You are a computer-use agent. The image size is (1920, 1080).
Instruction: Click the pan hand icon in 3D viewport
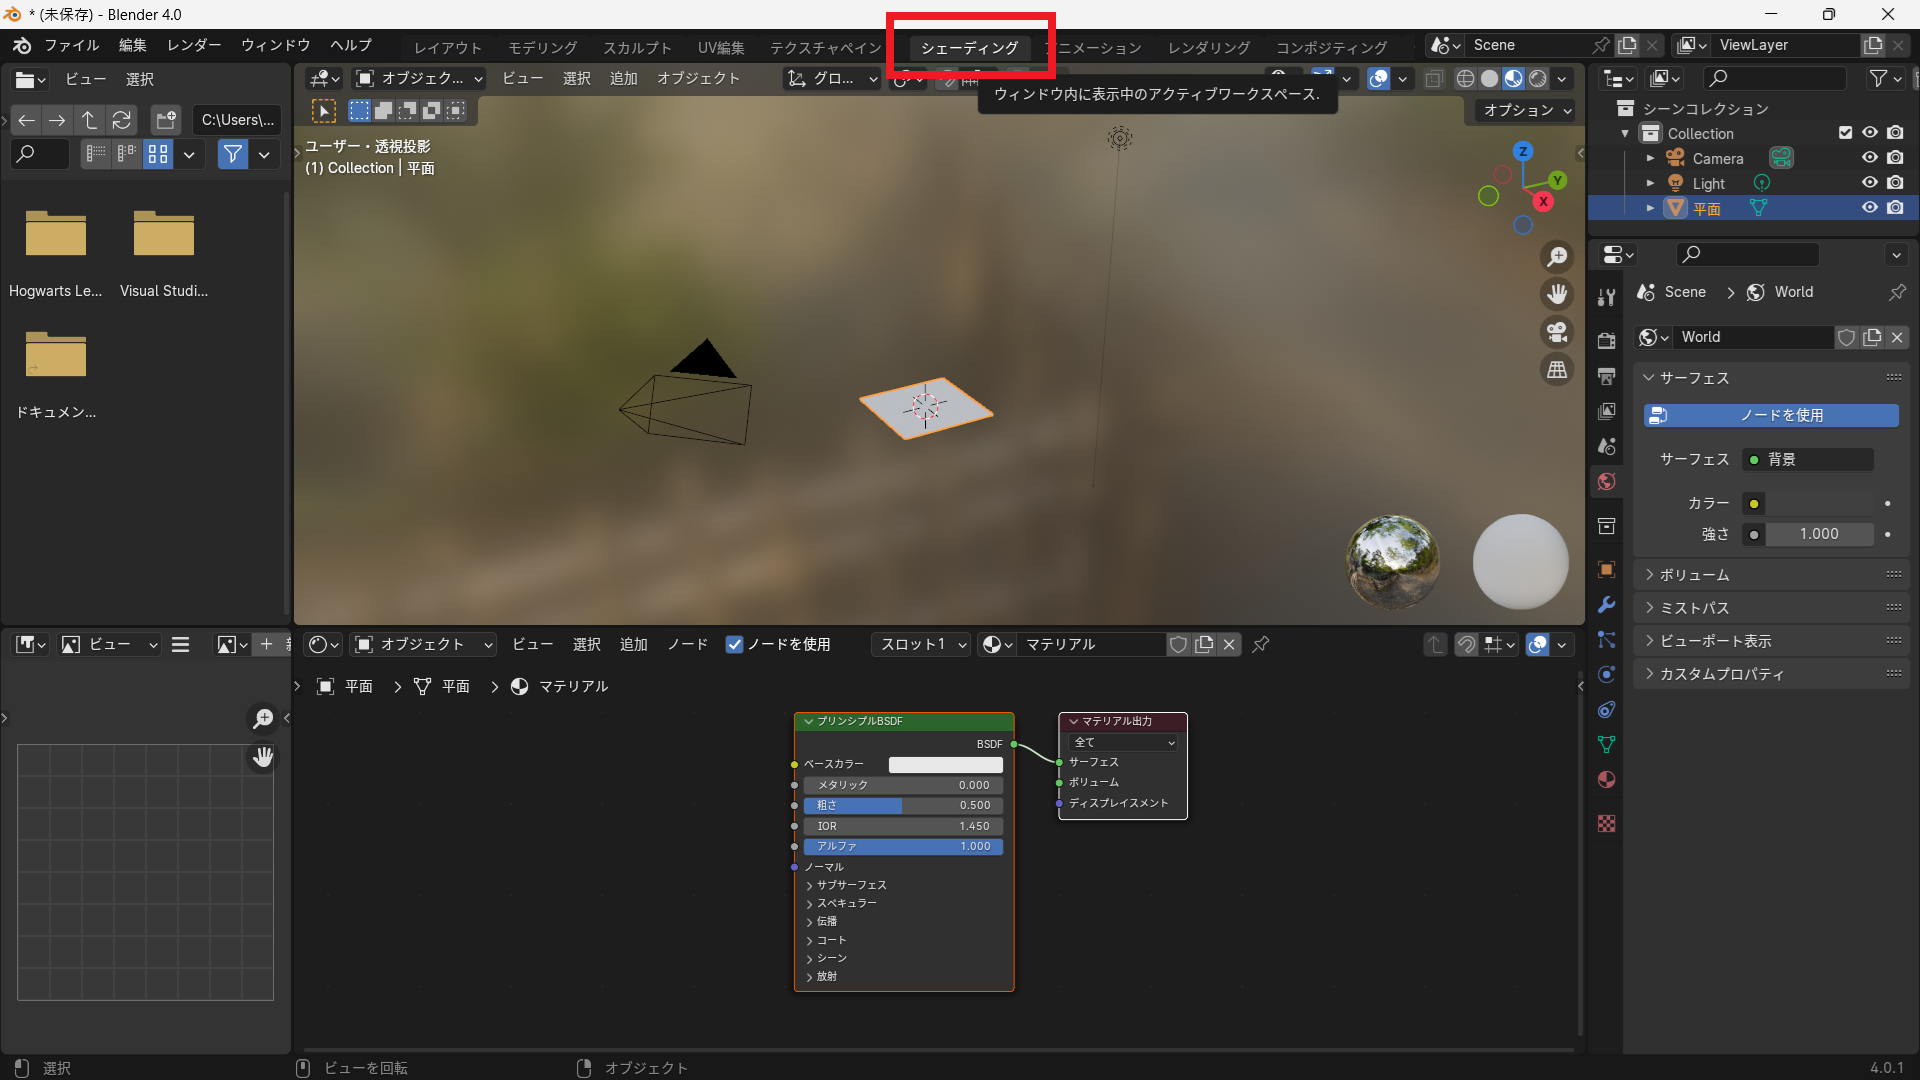tap(1557, 294)
